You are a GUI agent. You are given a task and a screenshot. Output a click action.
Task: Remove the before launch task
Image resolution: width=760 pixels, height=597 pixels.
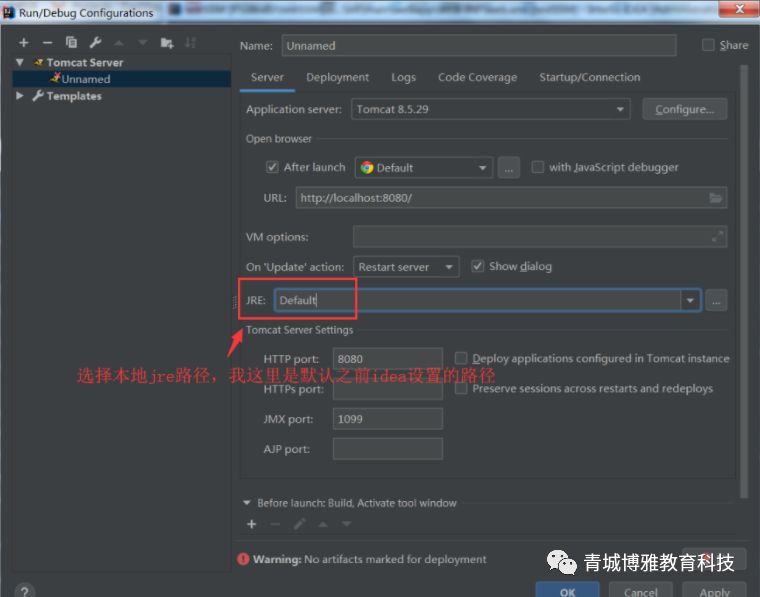point(275,524)
